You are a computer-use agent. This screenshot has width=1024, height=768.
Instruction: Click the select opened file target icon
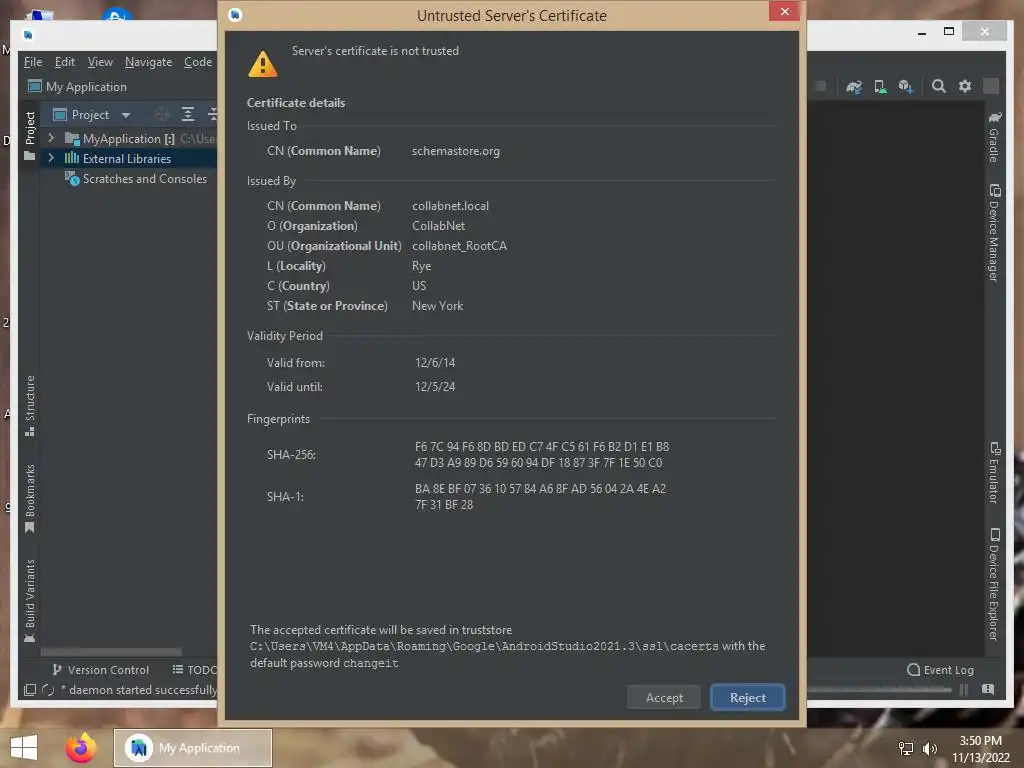point(162,115)
